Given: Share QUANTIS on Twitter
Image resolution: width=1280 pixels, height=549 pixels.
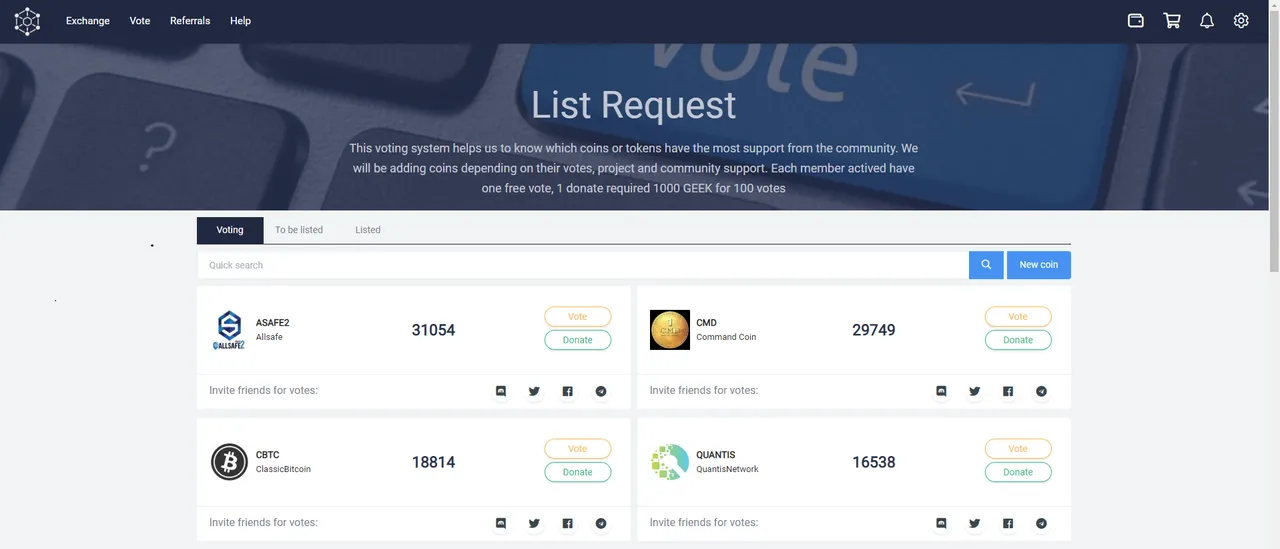Looking at the screenshot, I should click(x=974, y=523).
